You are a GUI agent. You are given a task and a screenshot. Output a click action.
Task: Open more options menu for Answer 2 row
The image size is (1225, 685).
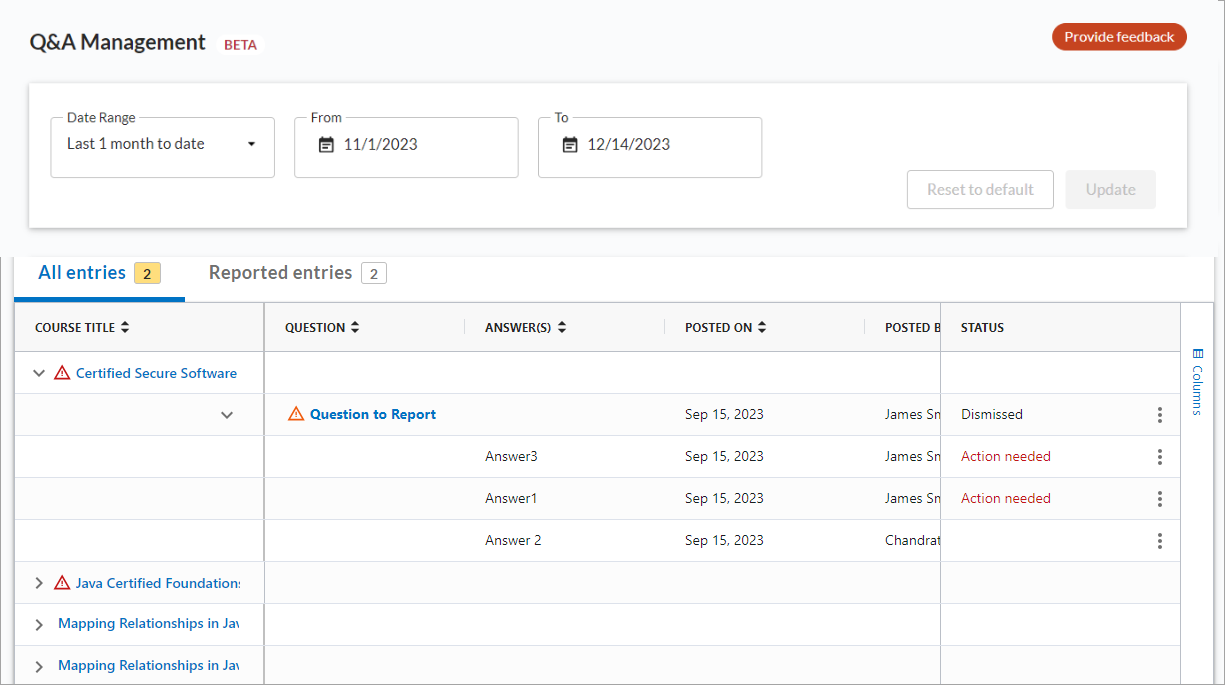pyautogui.click(x=1159, y=541)
